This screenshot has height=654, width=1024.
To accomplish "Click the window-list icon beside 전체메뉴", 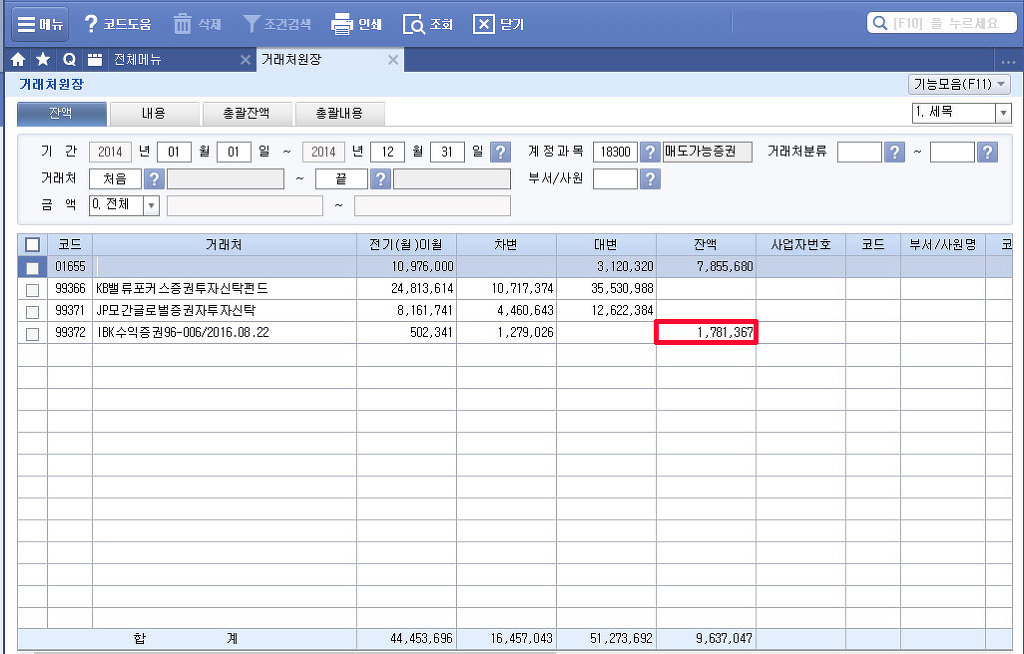I will coord(95,59).
